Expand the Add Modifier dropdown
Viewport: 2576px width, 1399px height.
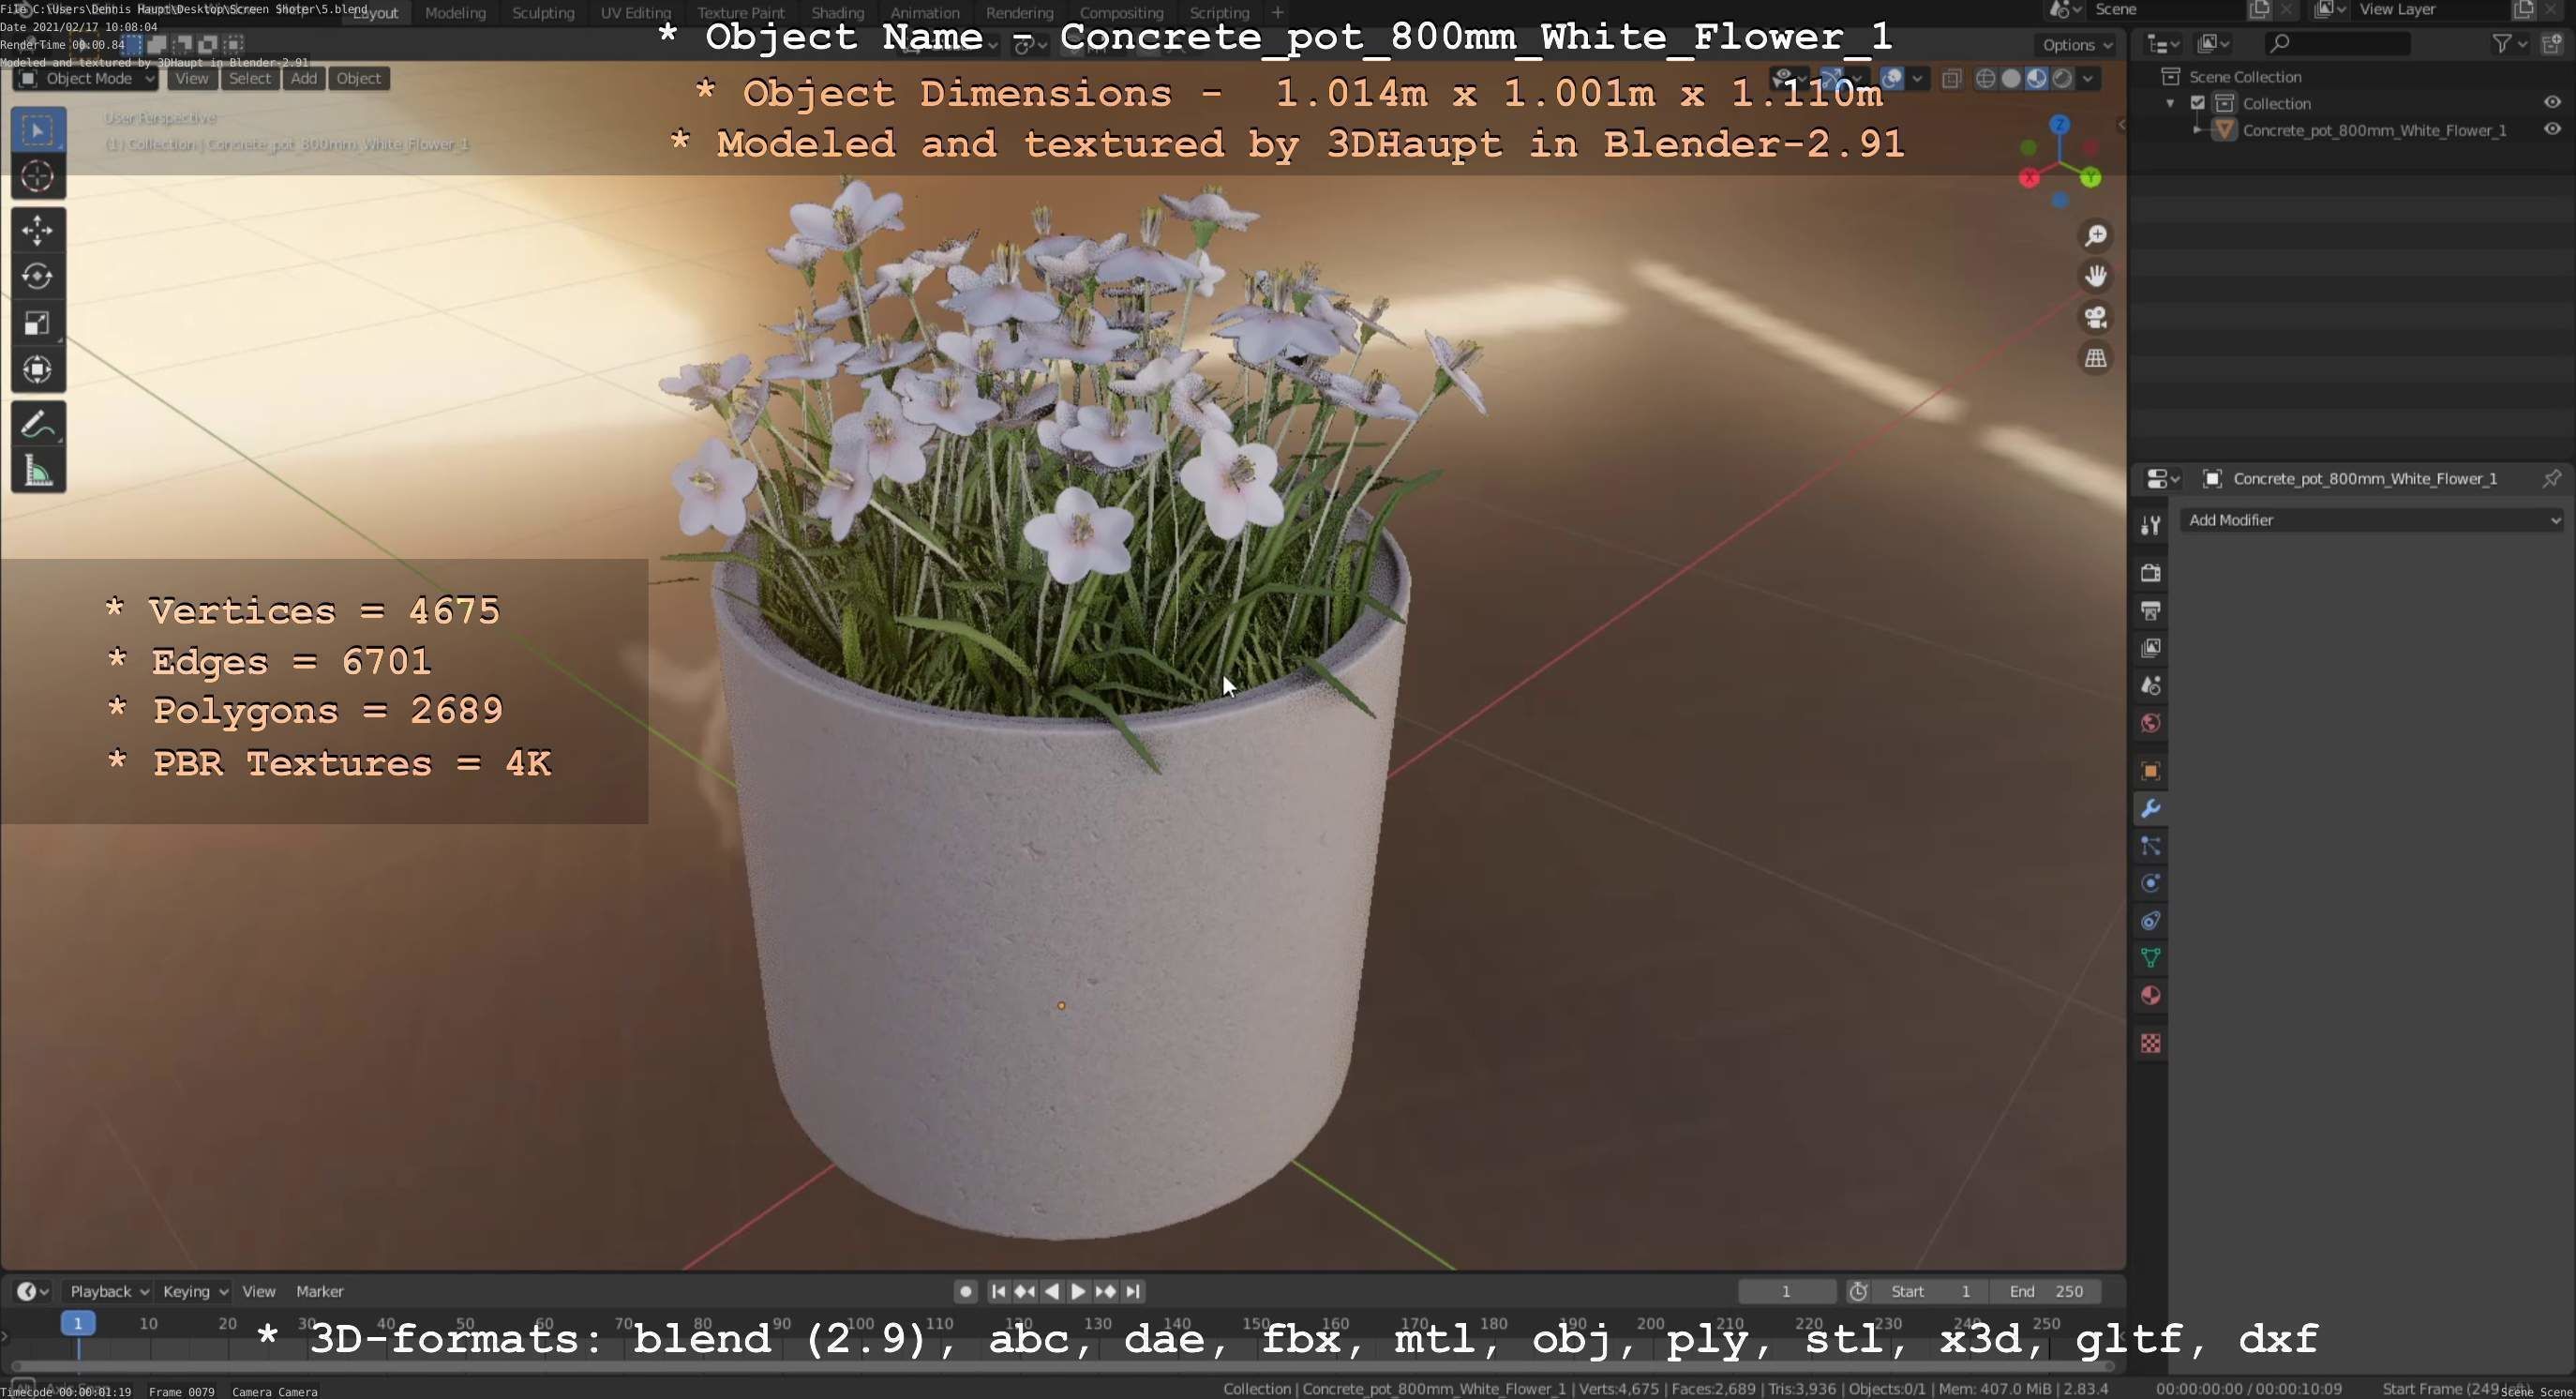coord(2372,520)
